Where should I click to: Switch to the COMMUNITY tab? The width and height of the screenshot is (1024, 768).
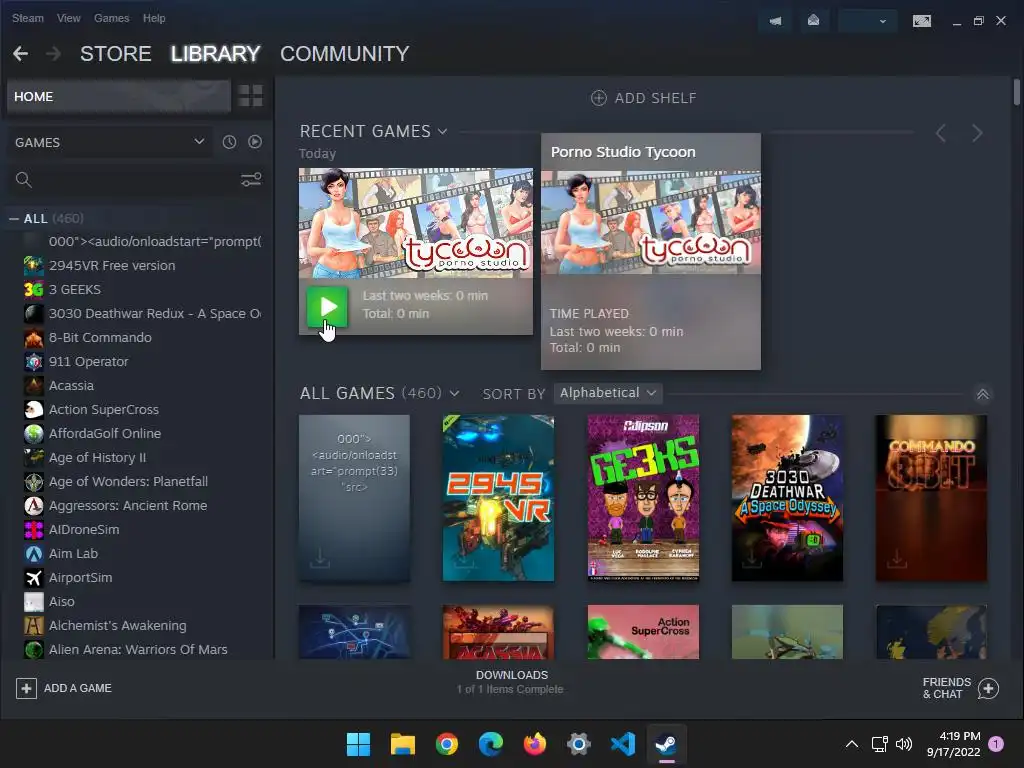click(x=345, y=54)
